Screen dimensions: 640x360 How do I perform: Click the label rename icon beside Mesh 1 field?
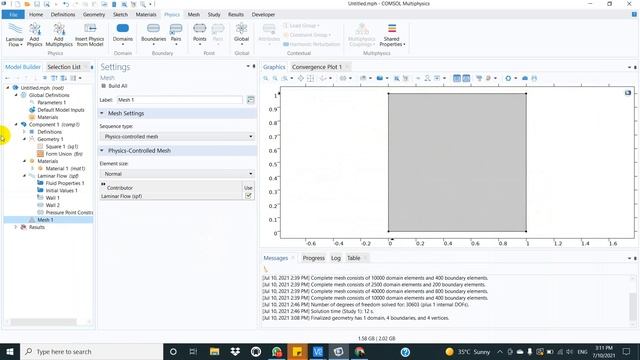[251, 100]
